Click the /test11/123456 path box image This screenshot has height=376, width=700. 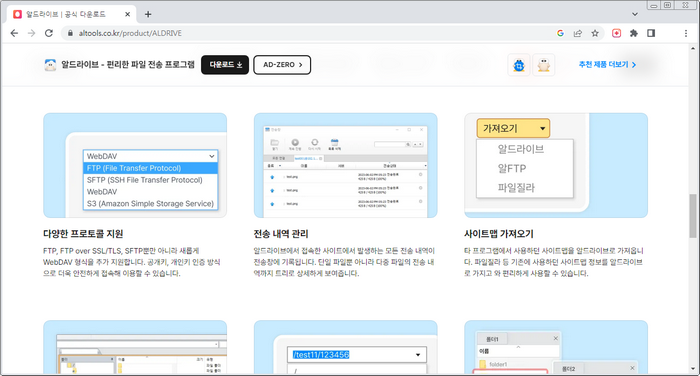346,347
